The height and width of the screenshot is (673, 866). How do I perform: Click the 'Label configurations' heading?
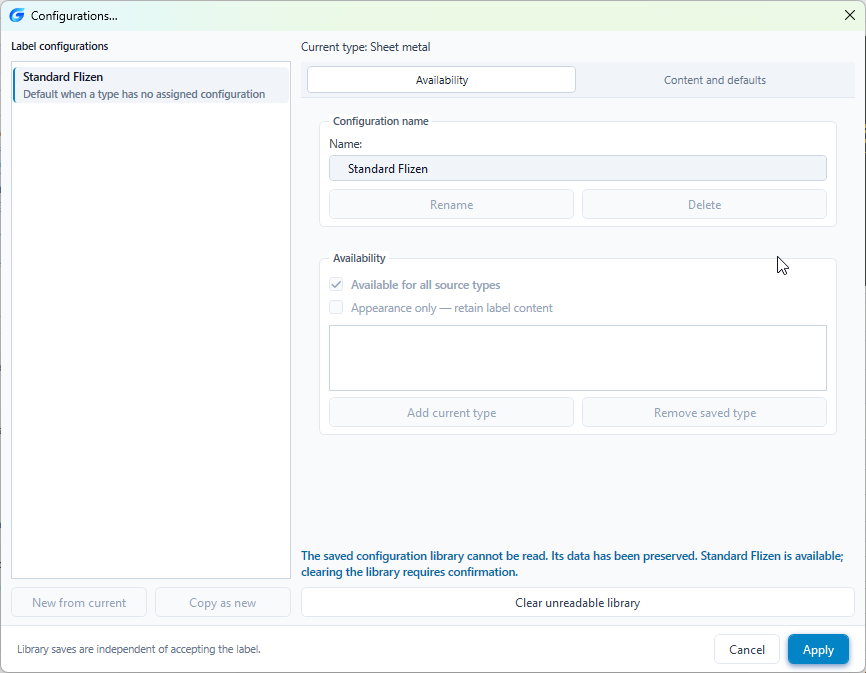[60, 46]
